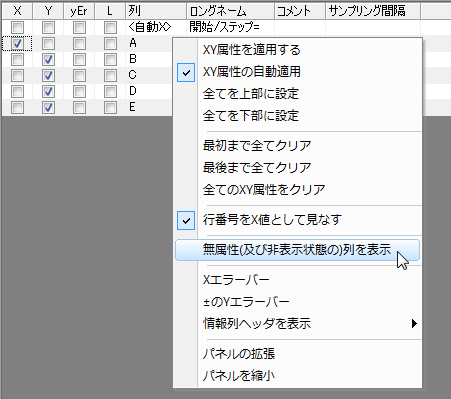Screen dimensions: 451x399
Task: Select column name E in the list
Action: click(132, 107)
